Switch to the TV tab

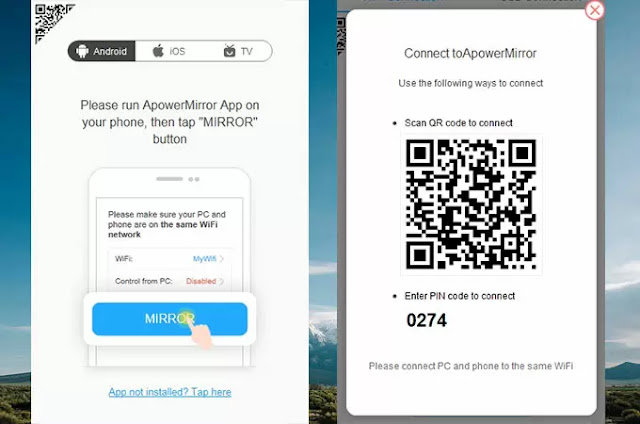point(238,51)
